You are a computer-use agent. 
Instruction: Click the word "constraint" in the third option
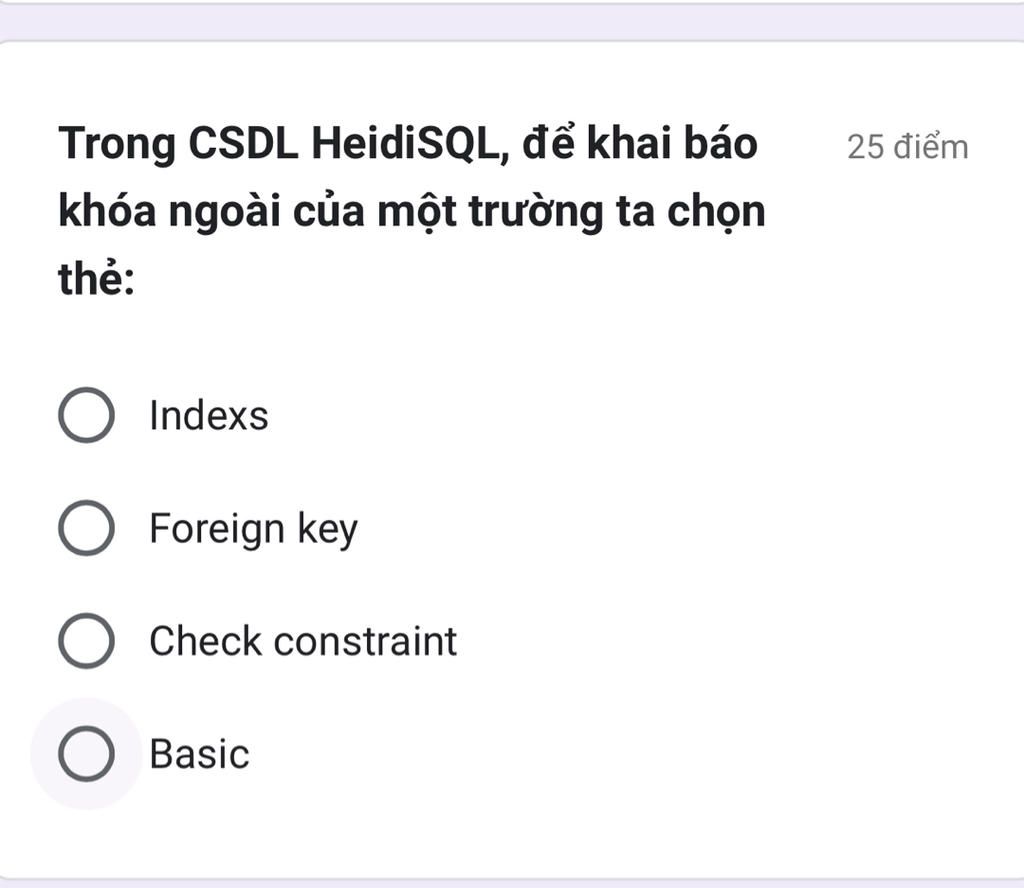(365, 641)
